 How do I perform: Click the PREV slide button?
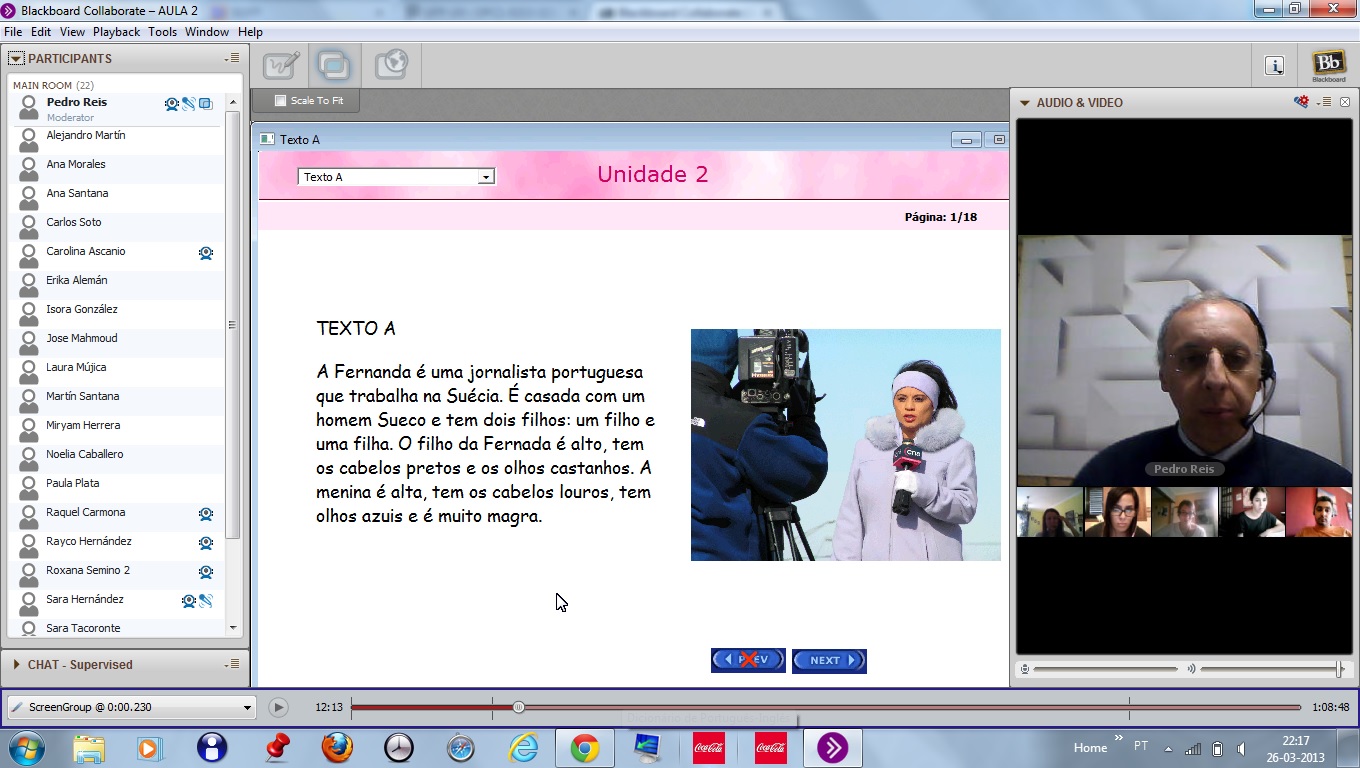pyautogui.click(x=748, y=661)
